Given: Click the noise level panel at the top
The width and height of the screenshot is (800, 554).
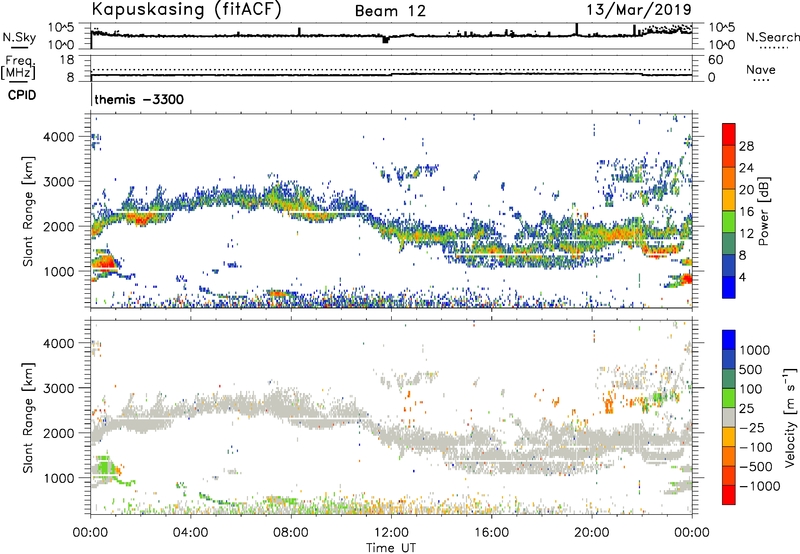Looking at the screenshot, I should (x=391, y=36).
